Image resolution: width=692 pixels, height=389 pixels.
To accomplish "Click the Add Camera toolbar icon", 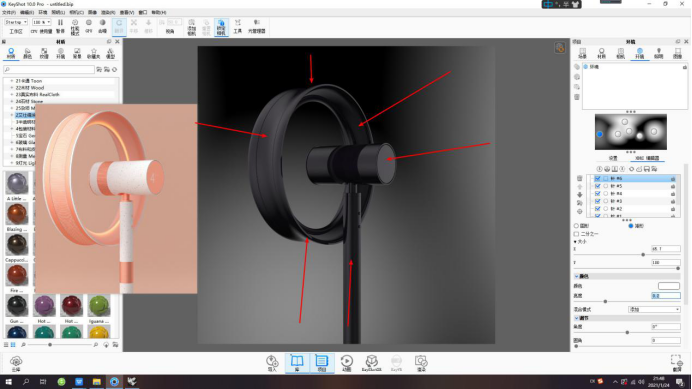I will (192, 23).
